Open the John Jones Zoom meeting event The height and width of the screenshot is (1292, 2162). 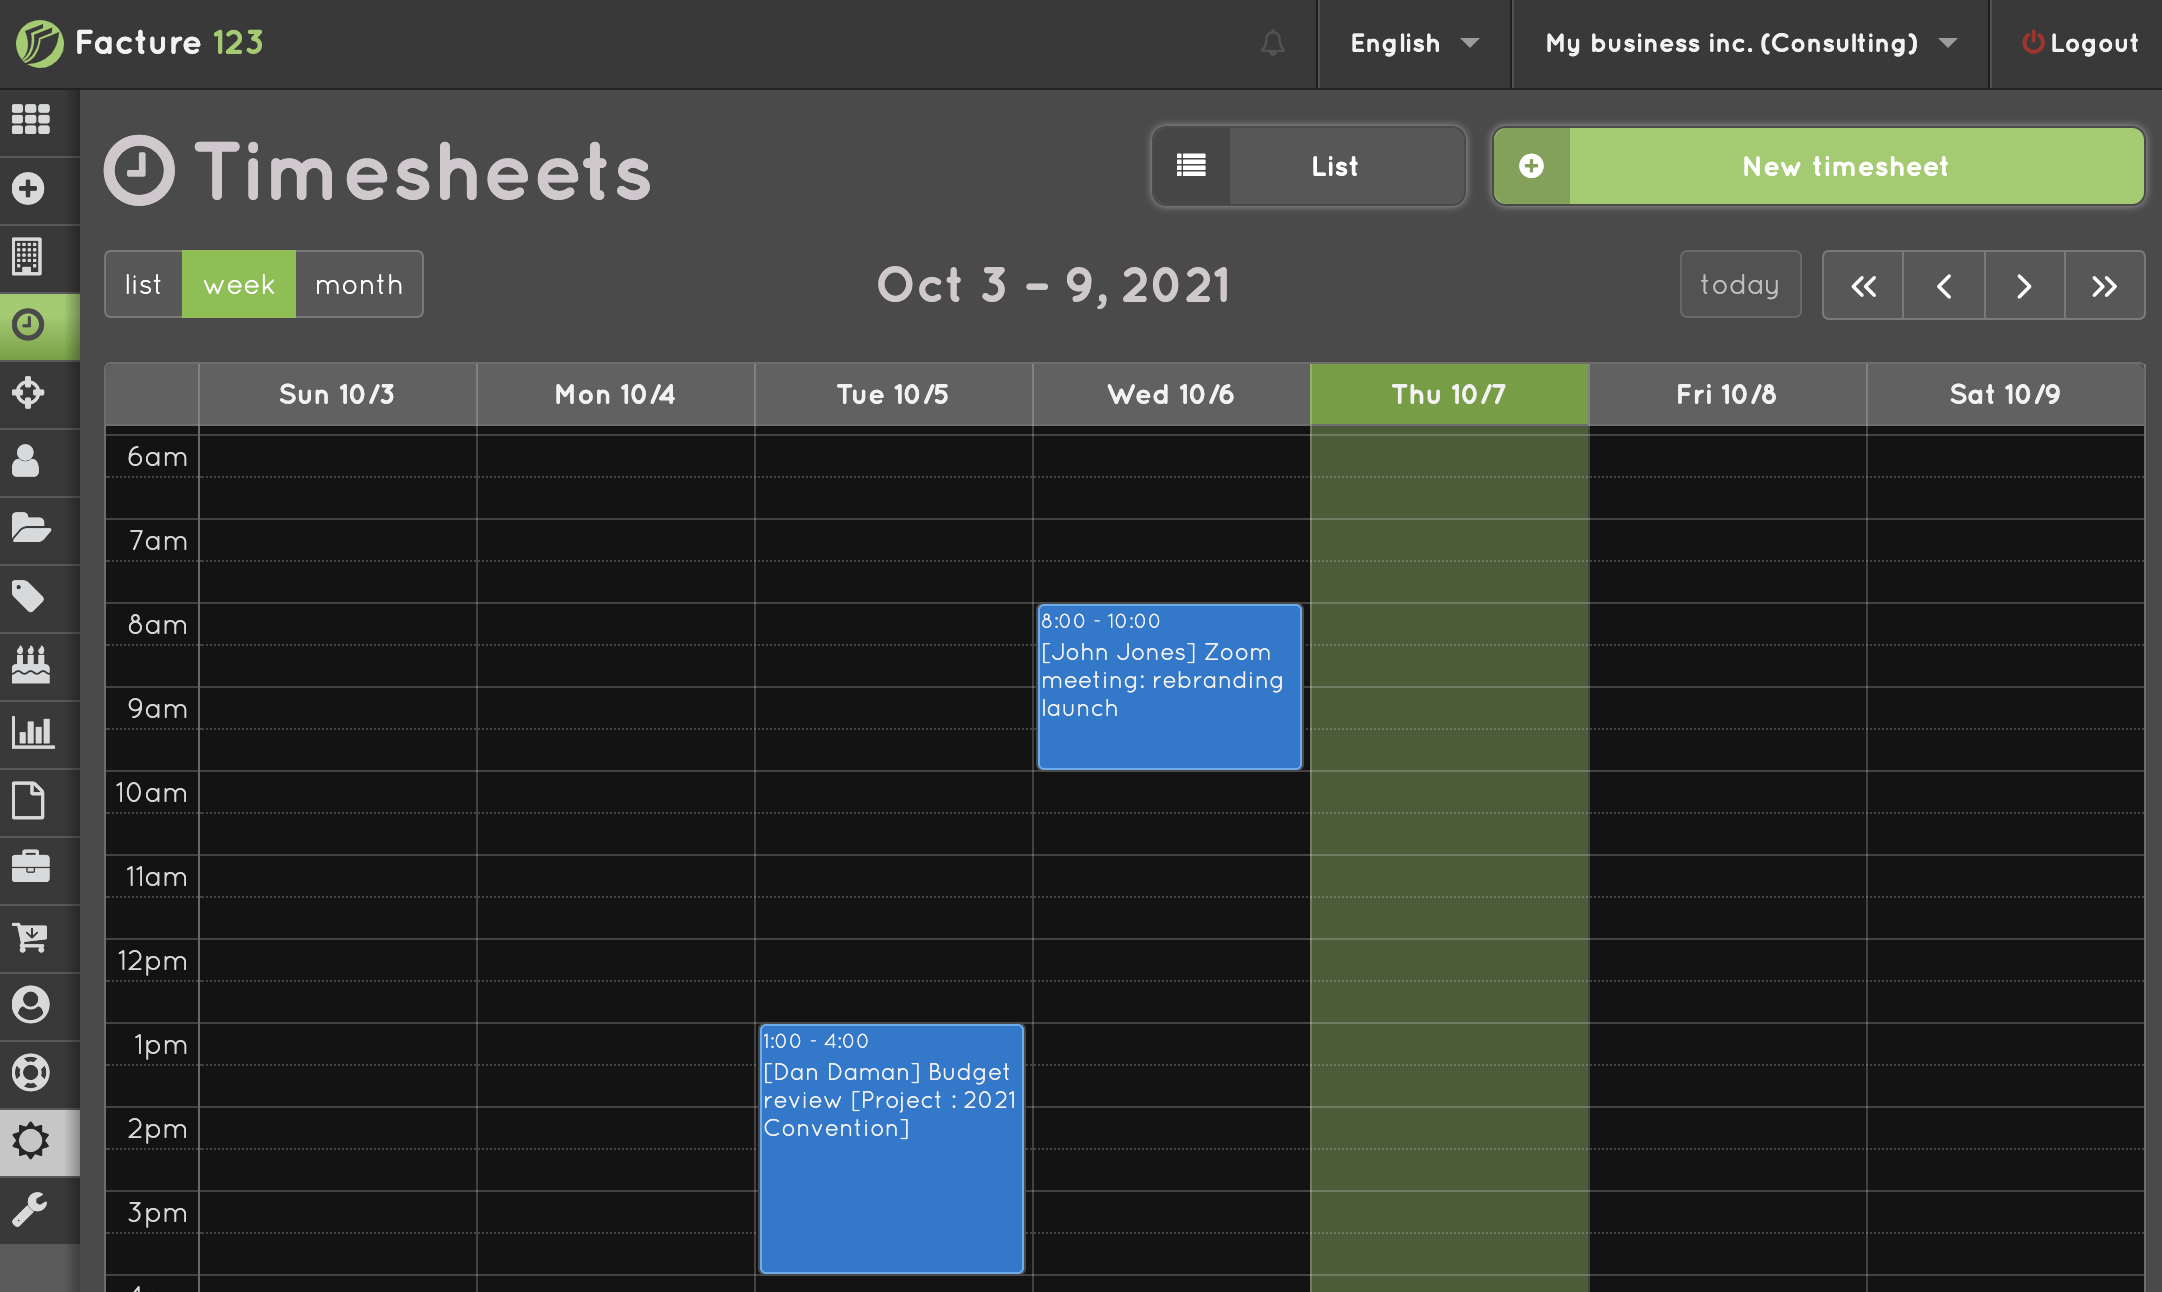[x=1170, y=686]
